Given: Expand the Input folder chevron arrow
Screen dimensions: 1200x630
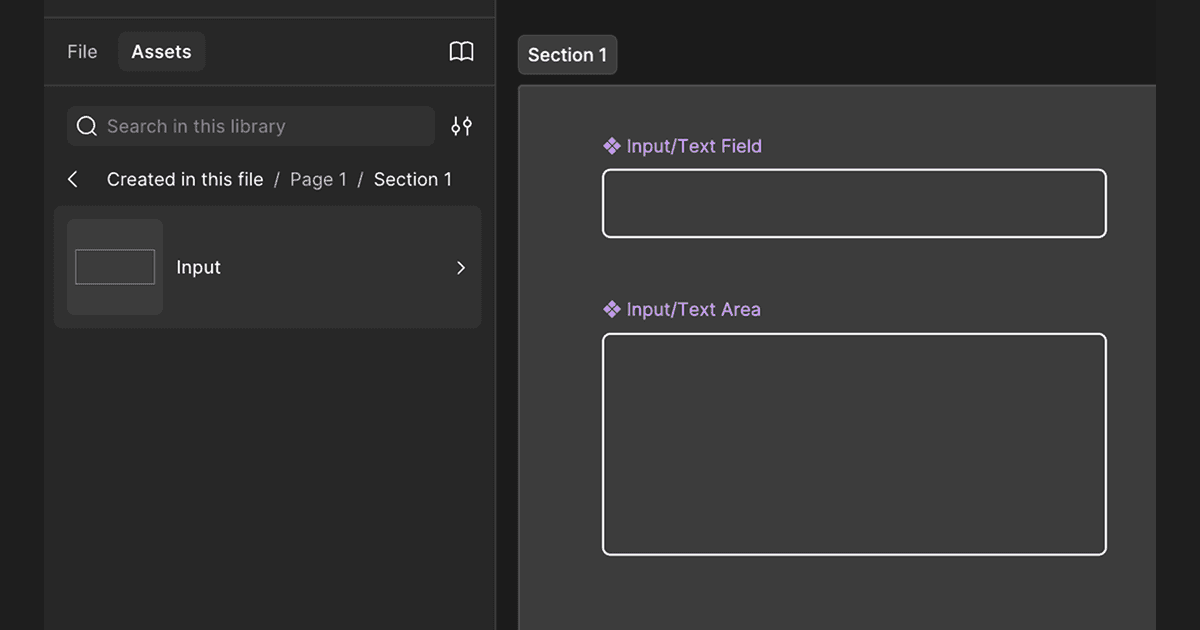Looking at the screenshot, I should point(460,267).
